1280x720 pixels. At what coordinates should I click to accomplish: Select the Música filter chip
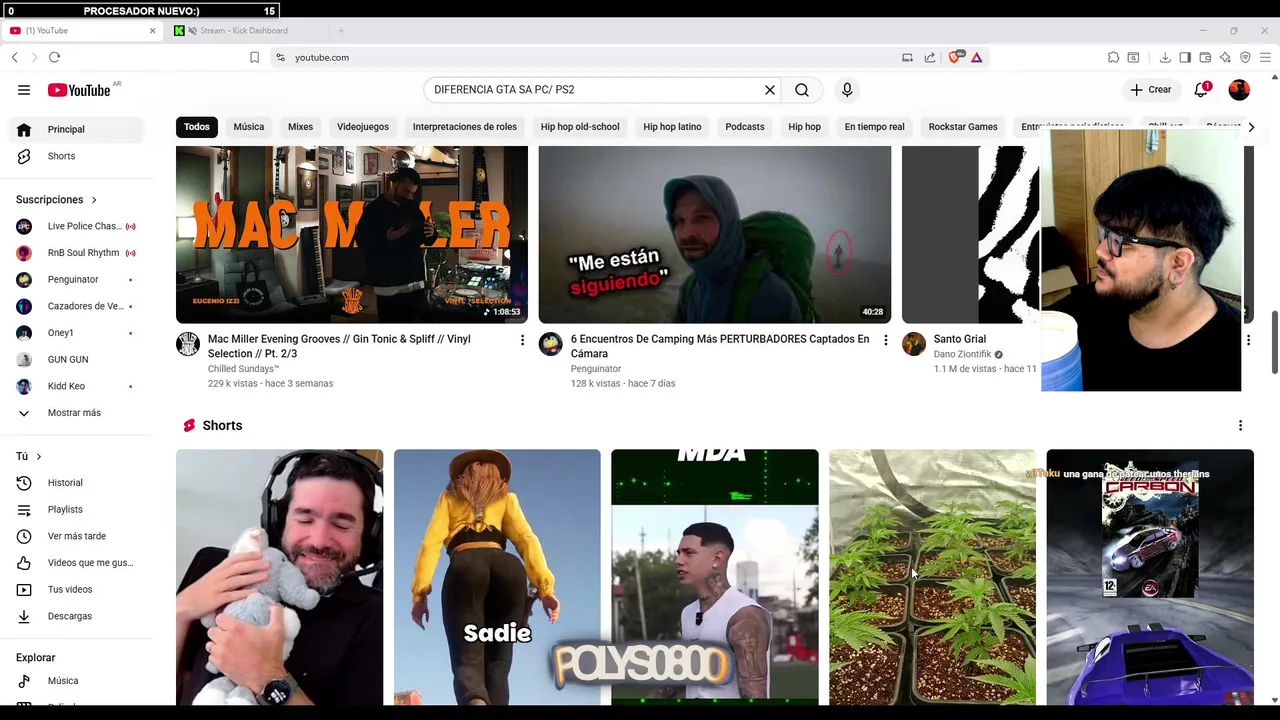[x=249, y=127]
